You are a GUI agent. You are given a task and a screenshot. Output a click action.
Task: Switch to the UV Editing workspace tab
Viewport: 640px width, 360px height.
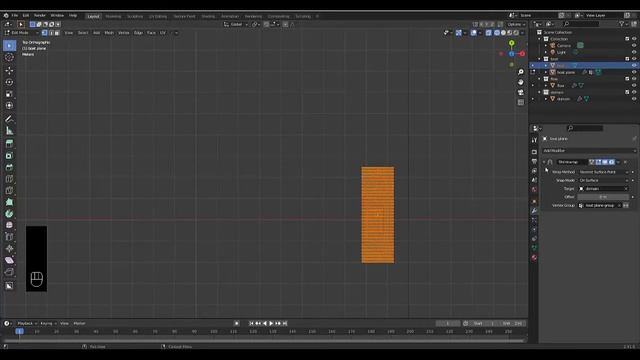pyautogui.click(x=158, y=16)
